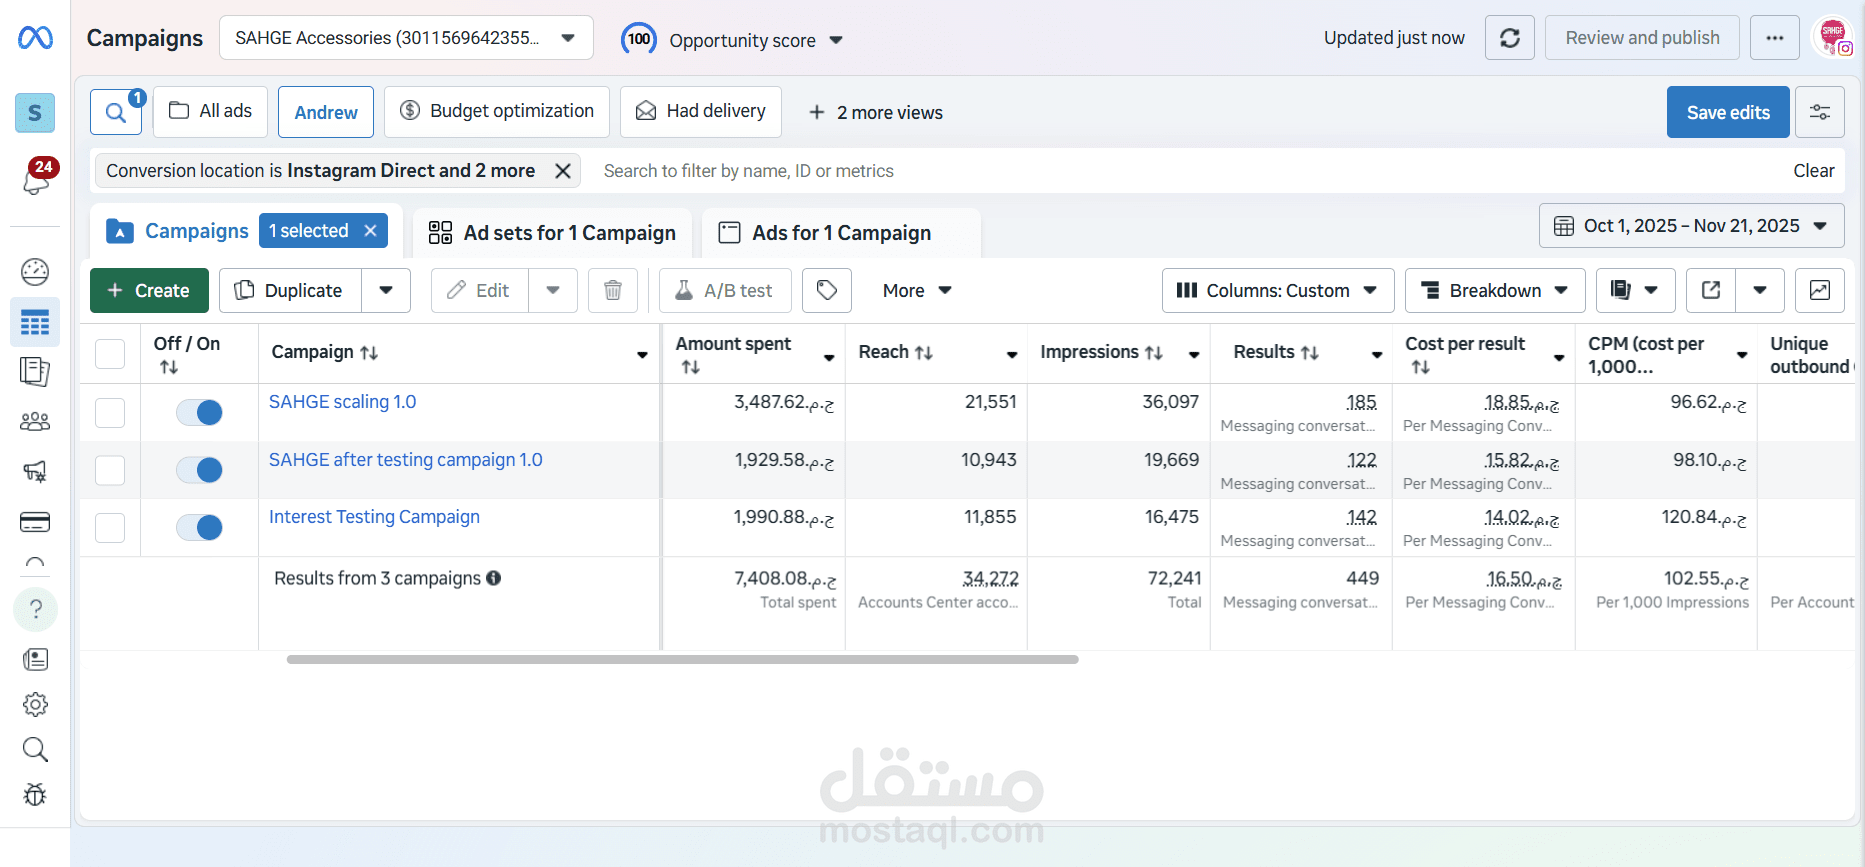This screenshot has height=867, width=1865.
Task: Click the tag label icon button
Action: pos(827,290)
